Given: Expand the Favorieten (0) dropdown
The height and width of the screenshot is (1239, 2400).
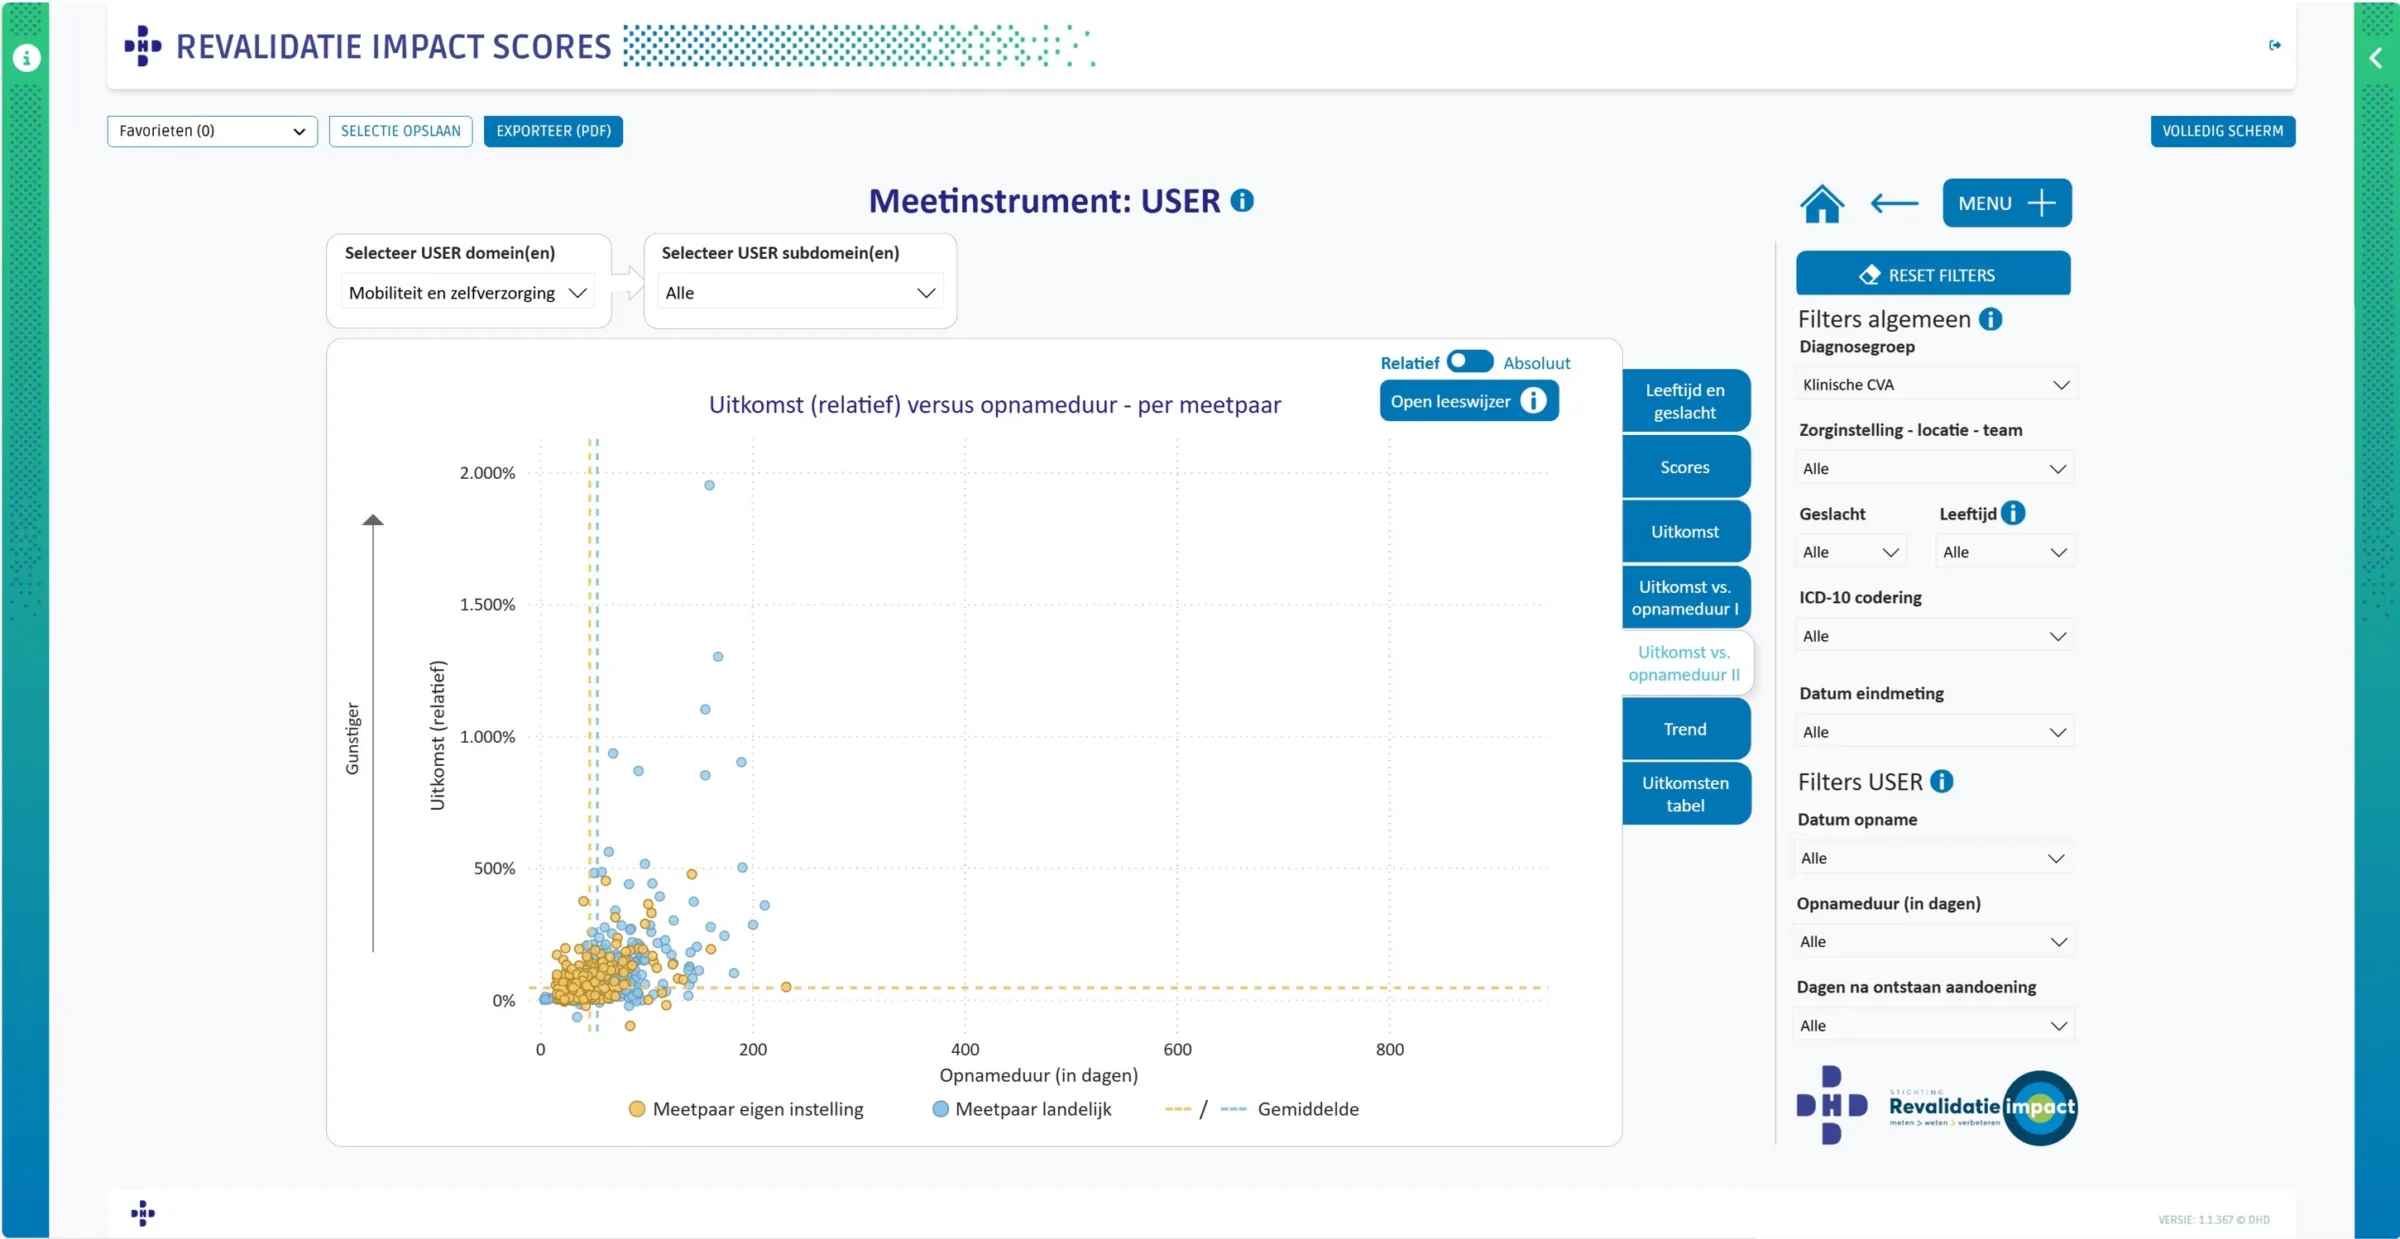Looking at the screenshot, I should coord(211,131).
